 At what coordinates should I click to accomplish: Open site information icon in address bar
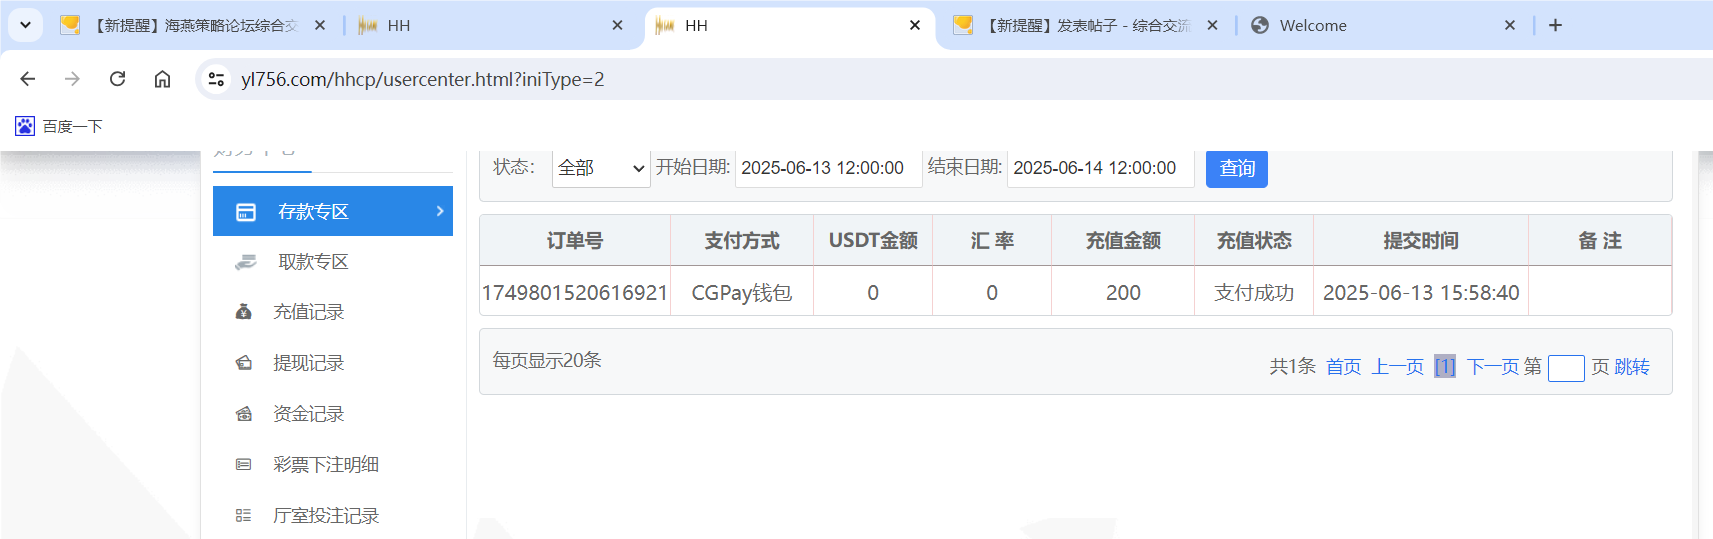click(215, 79)
